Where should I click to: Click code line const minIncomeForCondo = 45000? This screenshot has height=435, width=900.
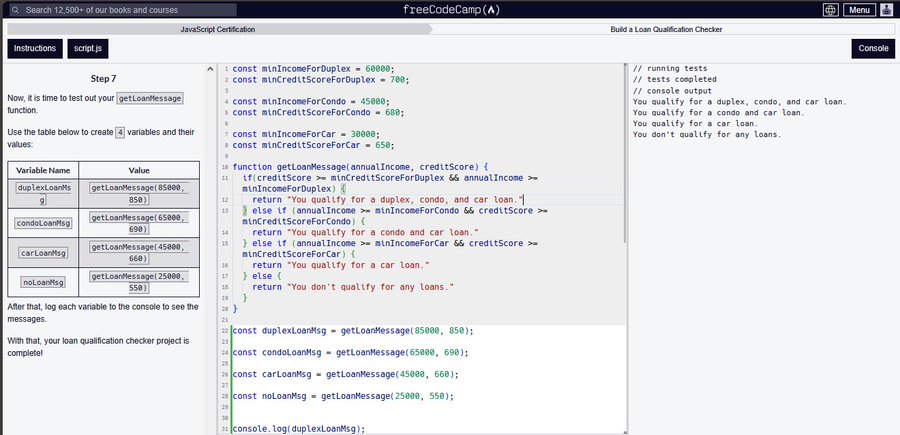click(x=311, y=102)
